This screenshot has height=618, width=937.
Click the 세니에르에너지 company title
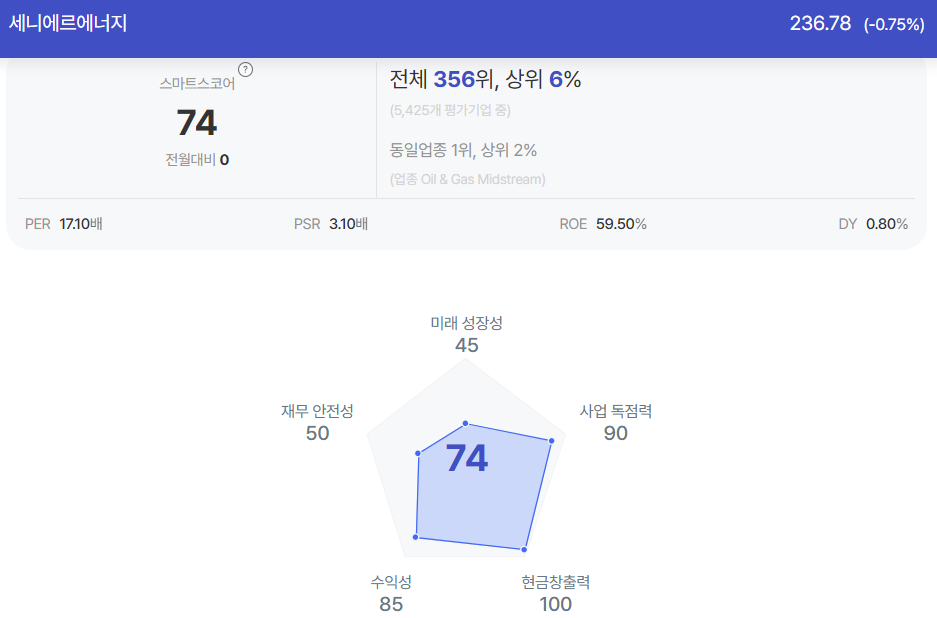68,23
